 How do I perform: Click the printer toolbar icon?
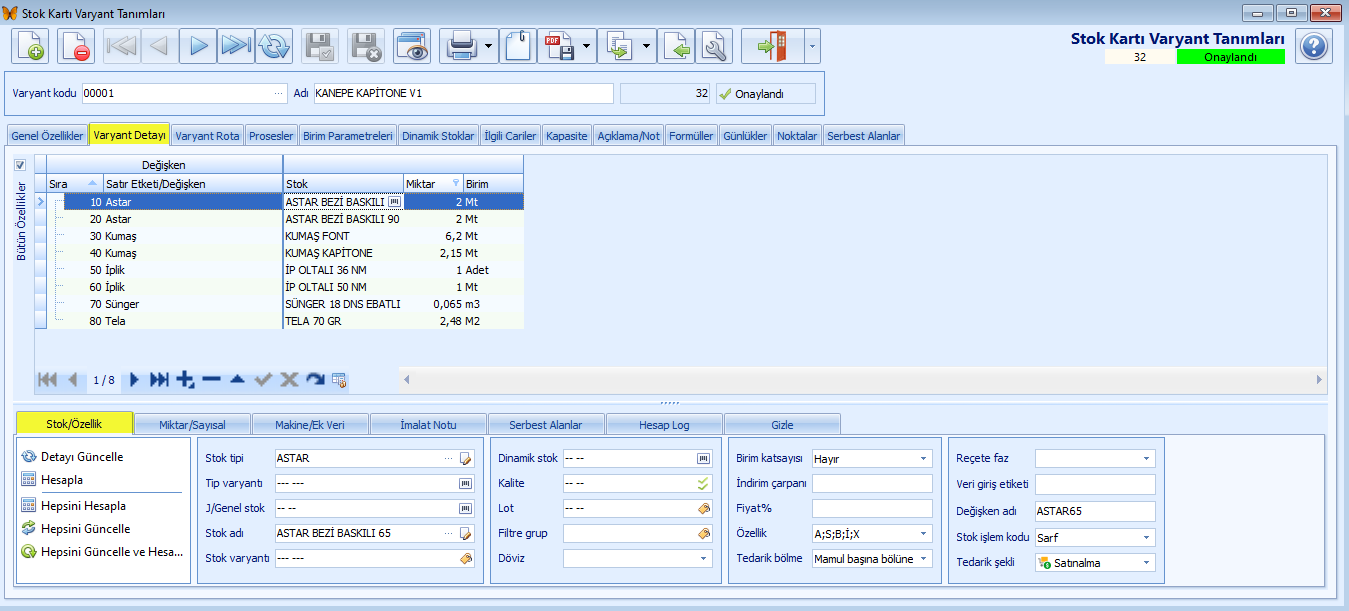(x=460, y=46)
